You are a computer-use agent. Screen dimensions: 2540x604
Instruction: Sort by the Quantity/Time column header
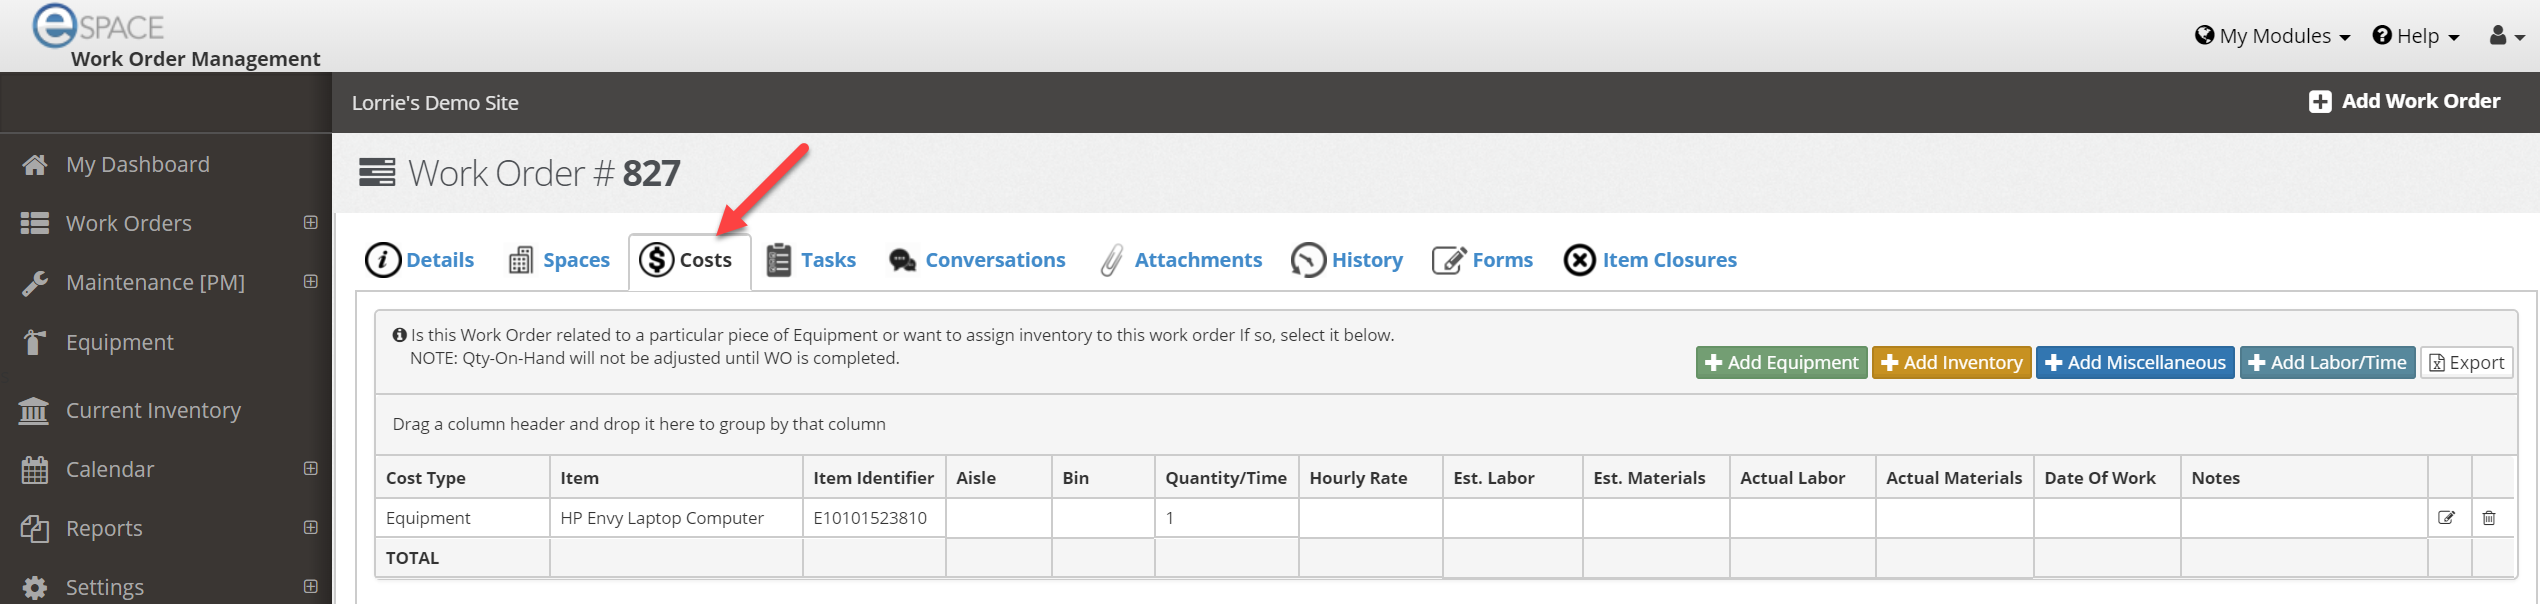(1226, 478)
